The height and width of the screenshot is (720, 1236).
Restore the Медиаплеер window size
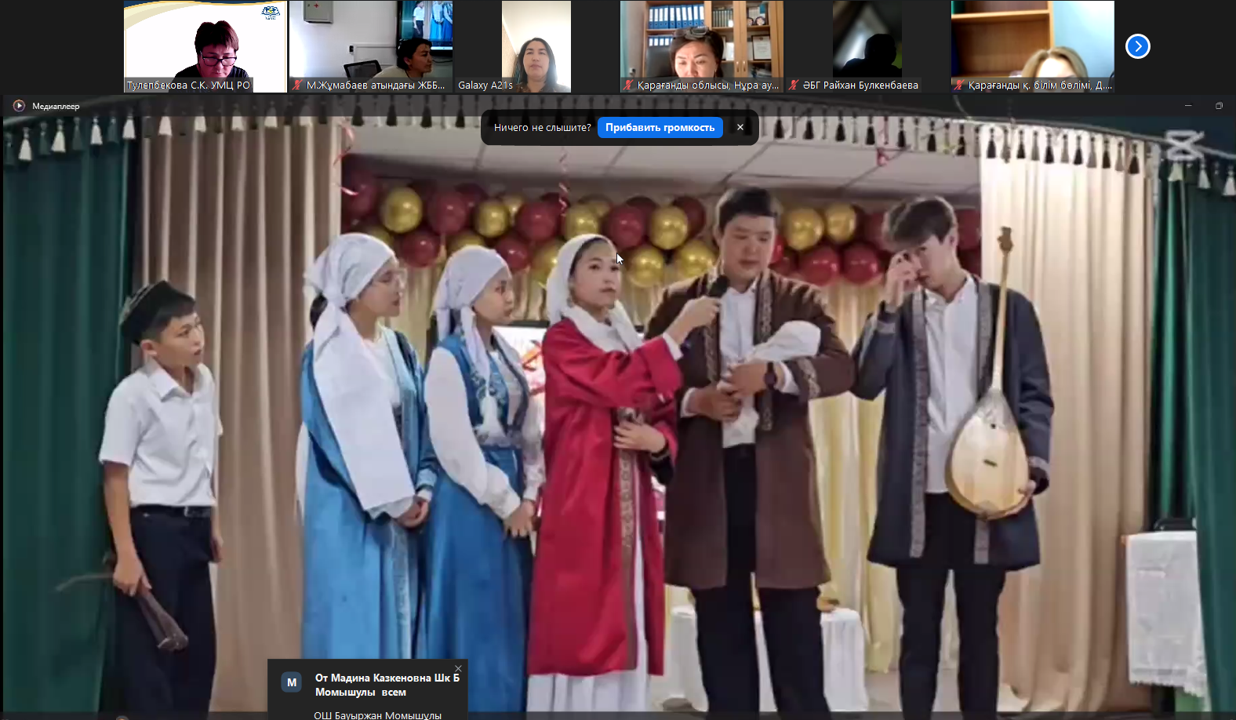1219,106
